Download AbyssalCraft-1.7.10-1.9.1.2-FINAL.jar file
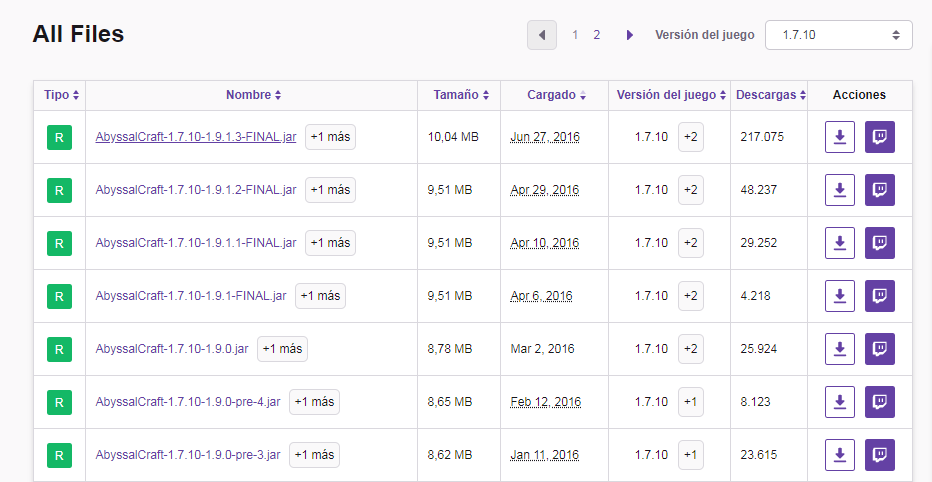Screen dimensions: 932x482 (839, 190)
